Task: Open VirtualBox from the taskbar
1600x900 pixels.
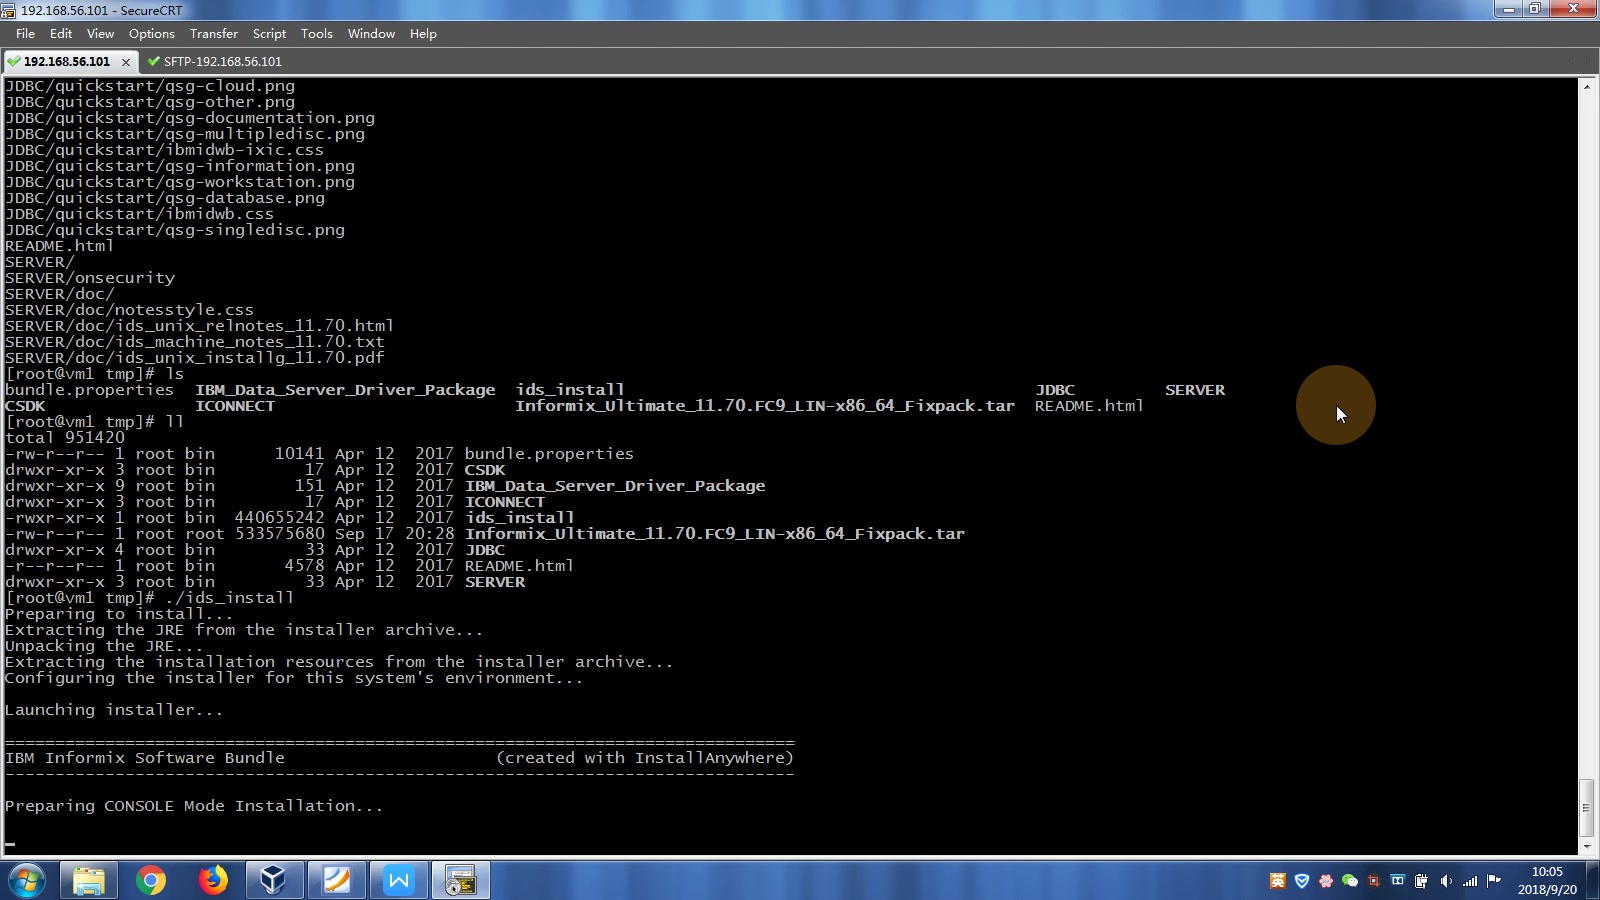Action: pos(274,880)
